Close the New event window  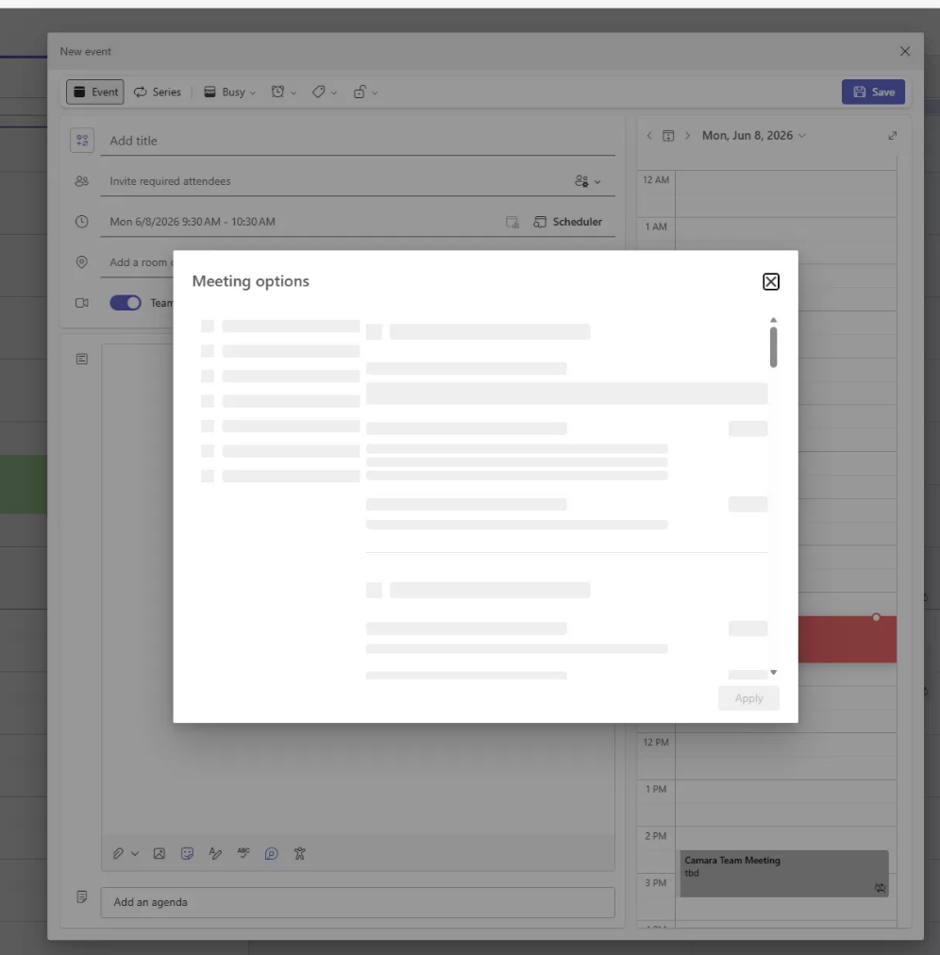[x=905, y=51]
